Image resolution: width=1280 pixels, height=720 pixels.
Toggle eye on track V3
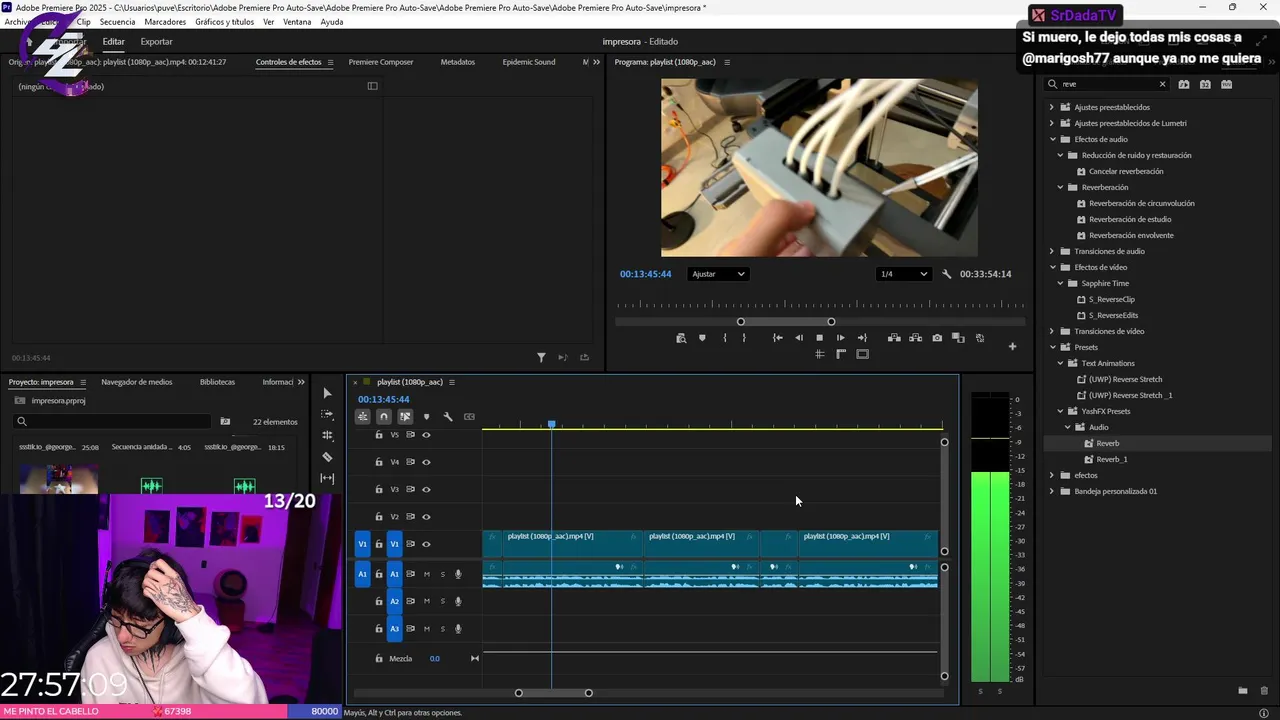point(426,490)
